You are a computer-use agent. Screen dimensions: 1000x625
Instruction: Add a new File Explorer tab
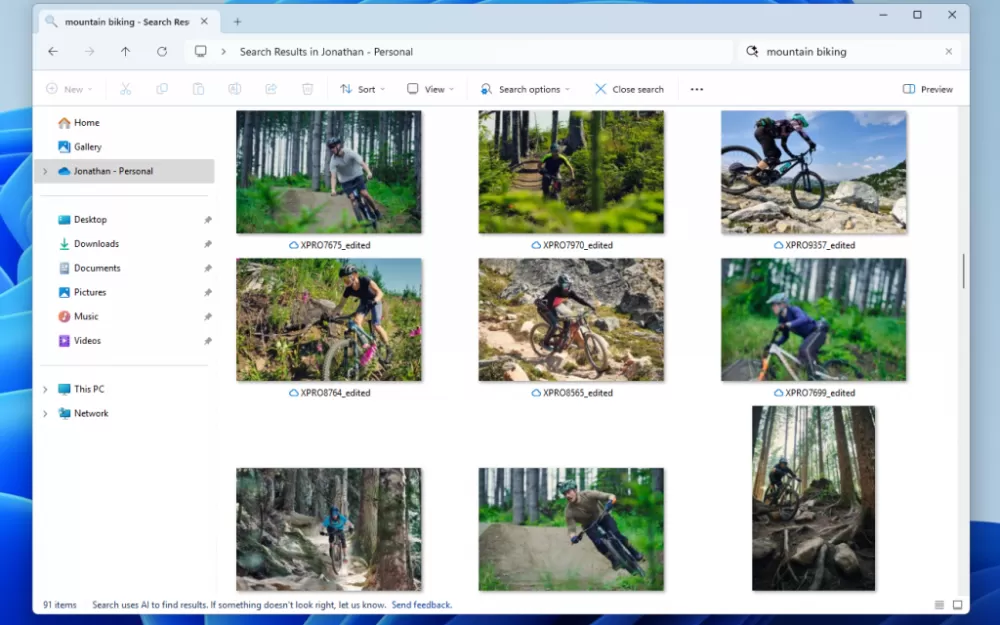pyautogui.click(x=237, y=22)
